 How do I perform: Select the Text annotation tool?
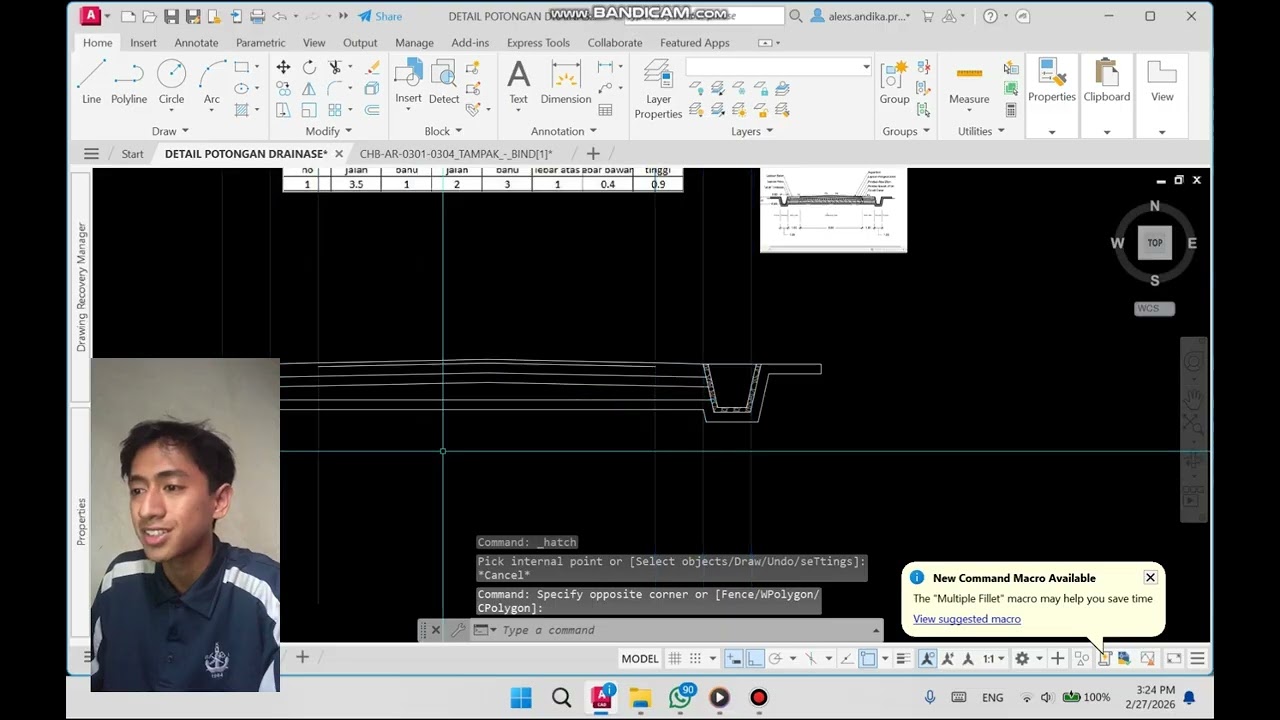(518, 82)
